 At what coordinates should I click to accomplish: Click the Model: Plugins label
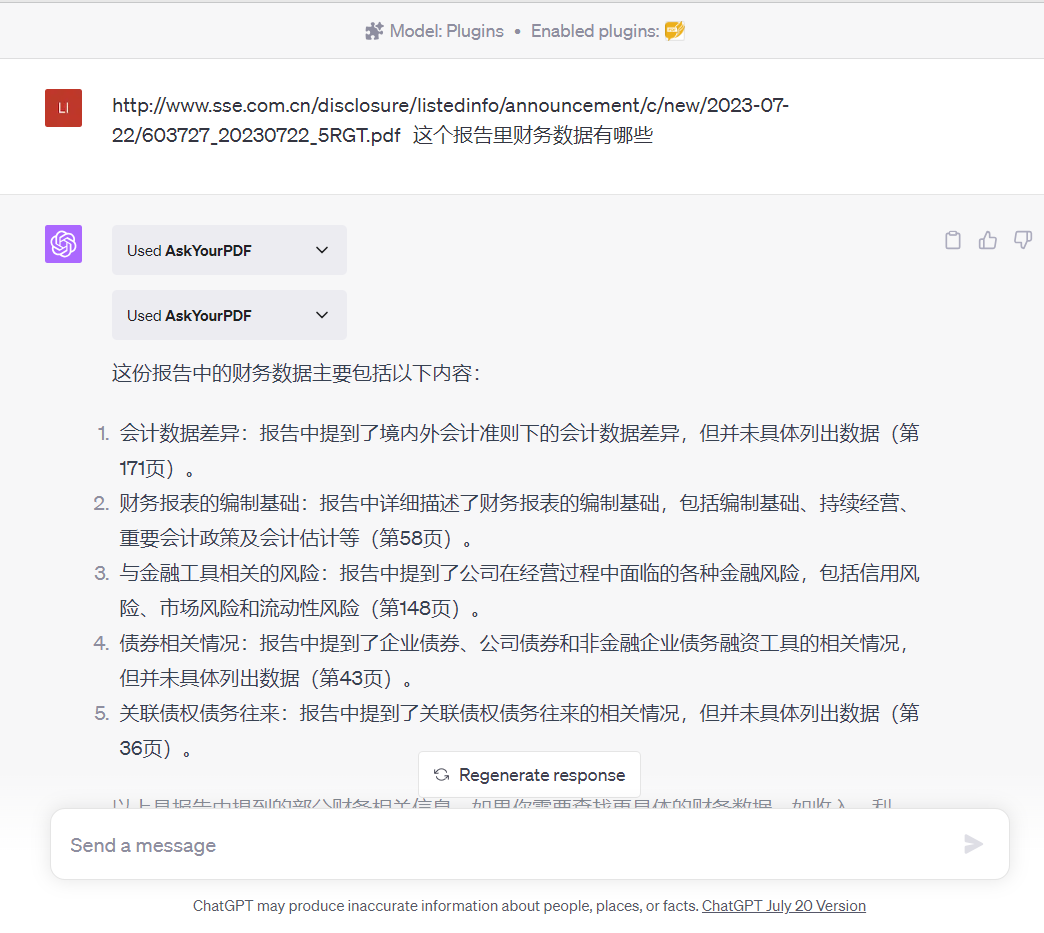(447, 31)
